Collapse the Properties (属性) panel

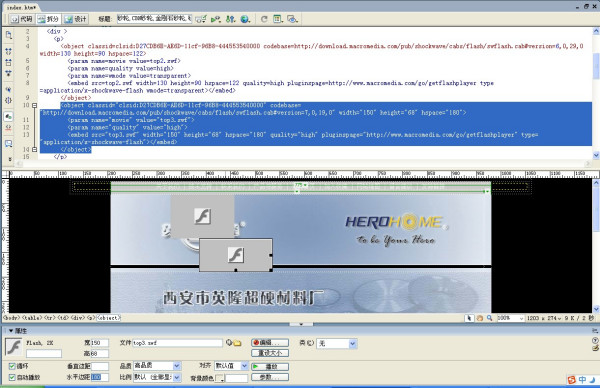tap(11, 331)
